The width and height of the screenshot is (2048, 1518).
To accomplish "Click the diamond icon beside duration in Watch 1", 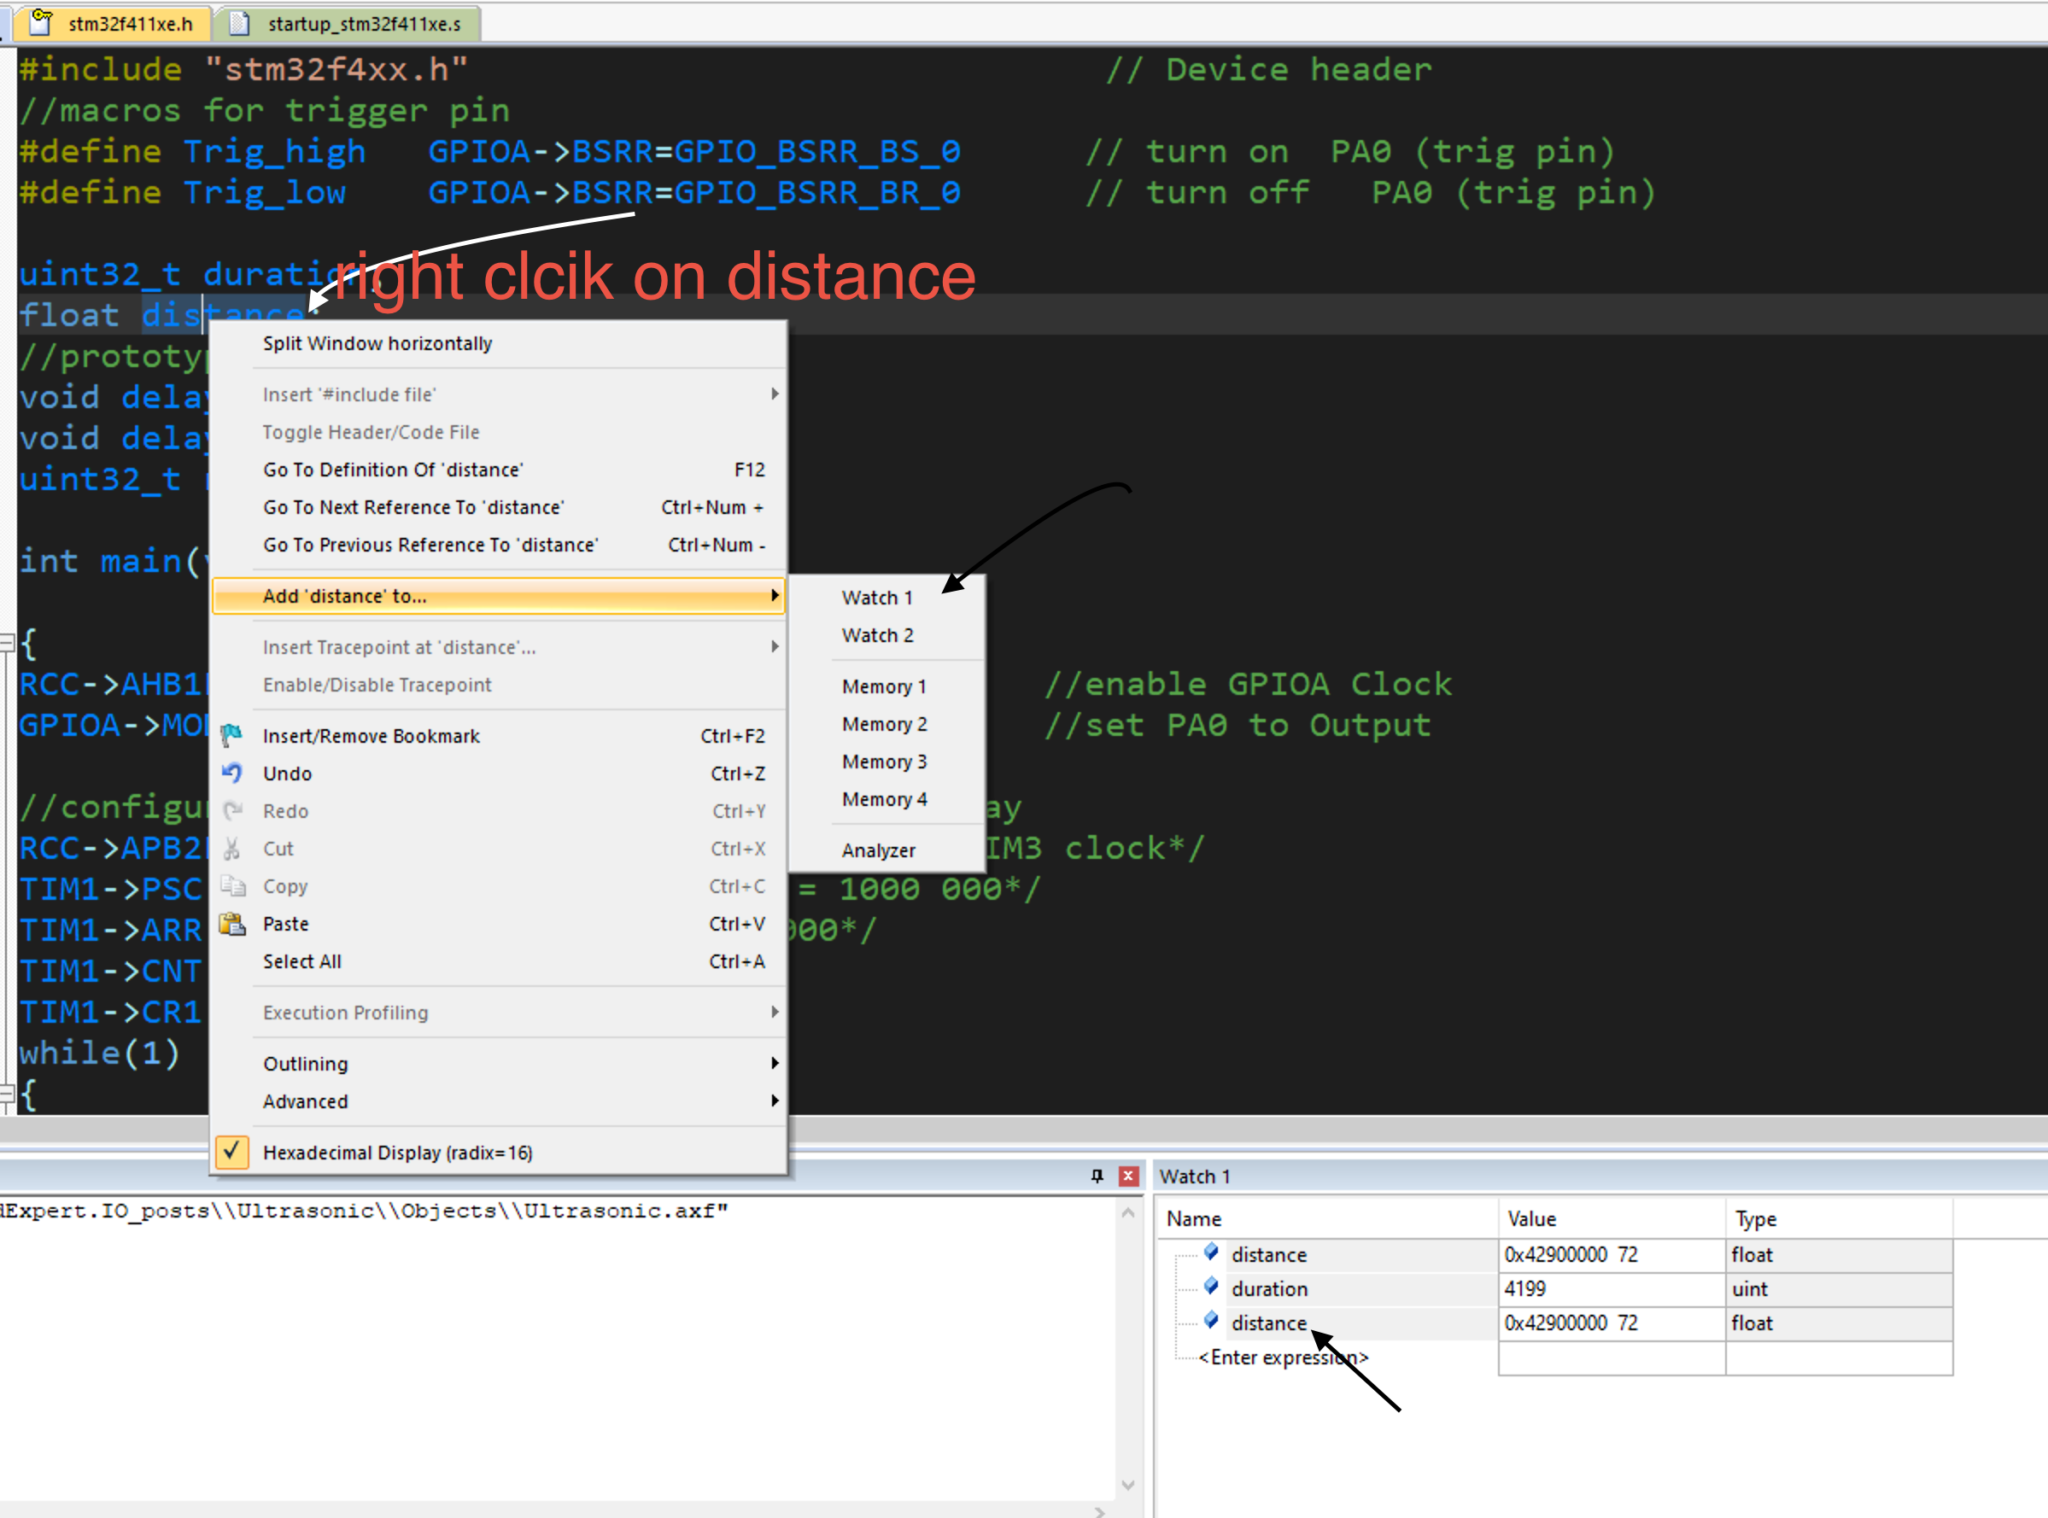I will pyautogui.click(x=1212, y=1288).
